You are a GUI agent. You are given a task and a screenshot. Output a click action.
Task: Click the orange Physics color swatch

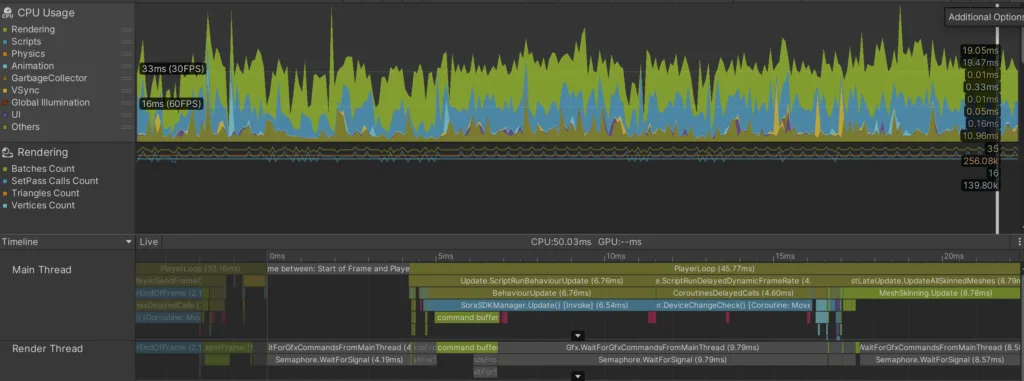point(5,54)
